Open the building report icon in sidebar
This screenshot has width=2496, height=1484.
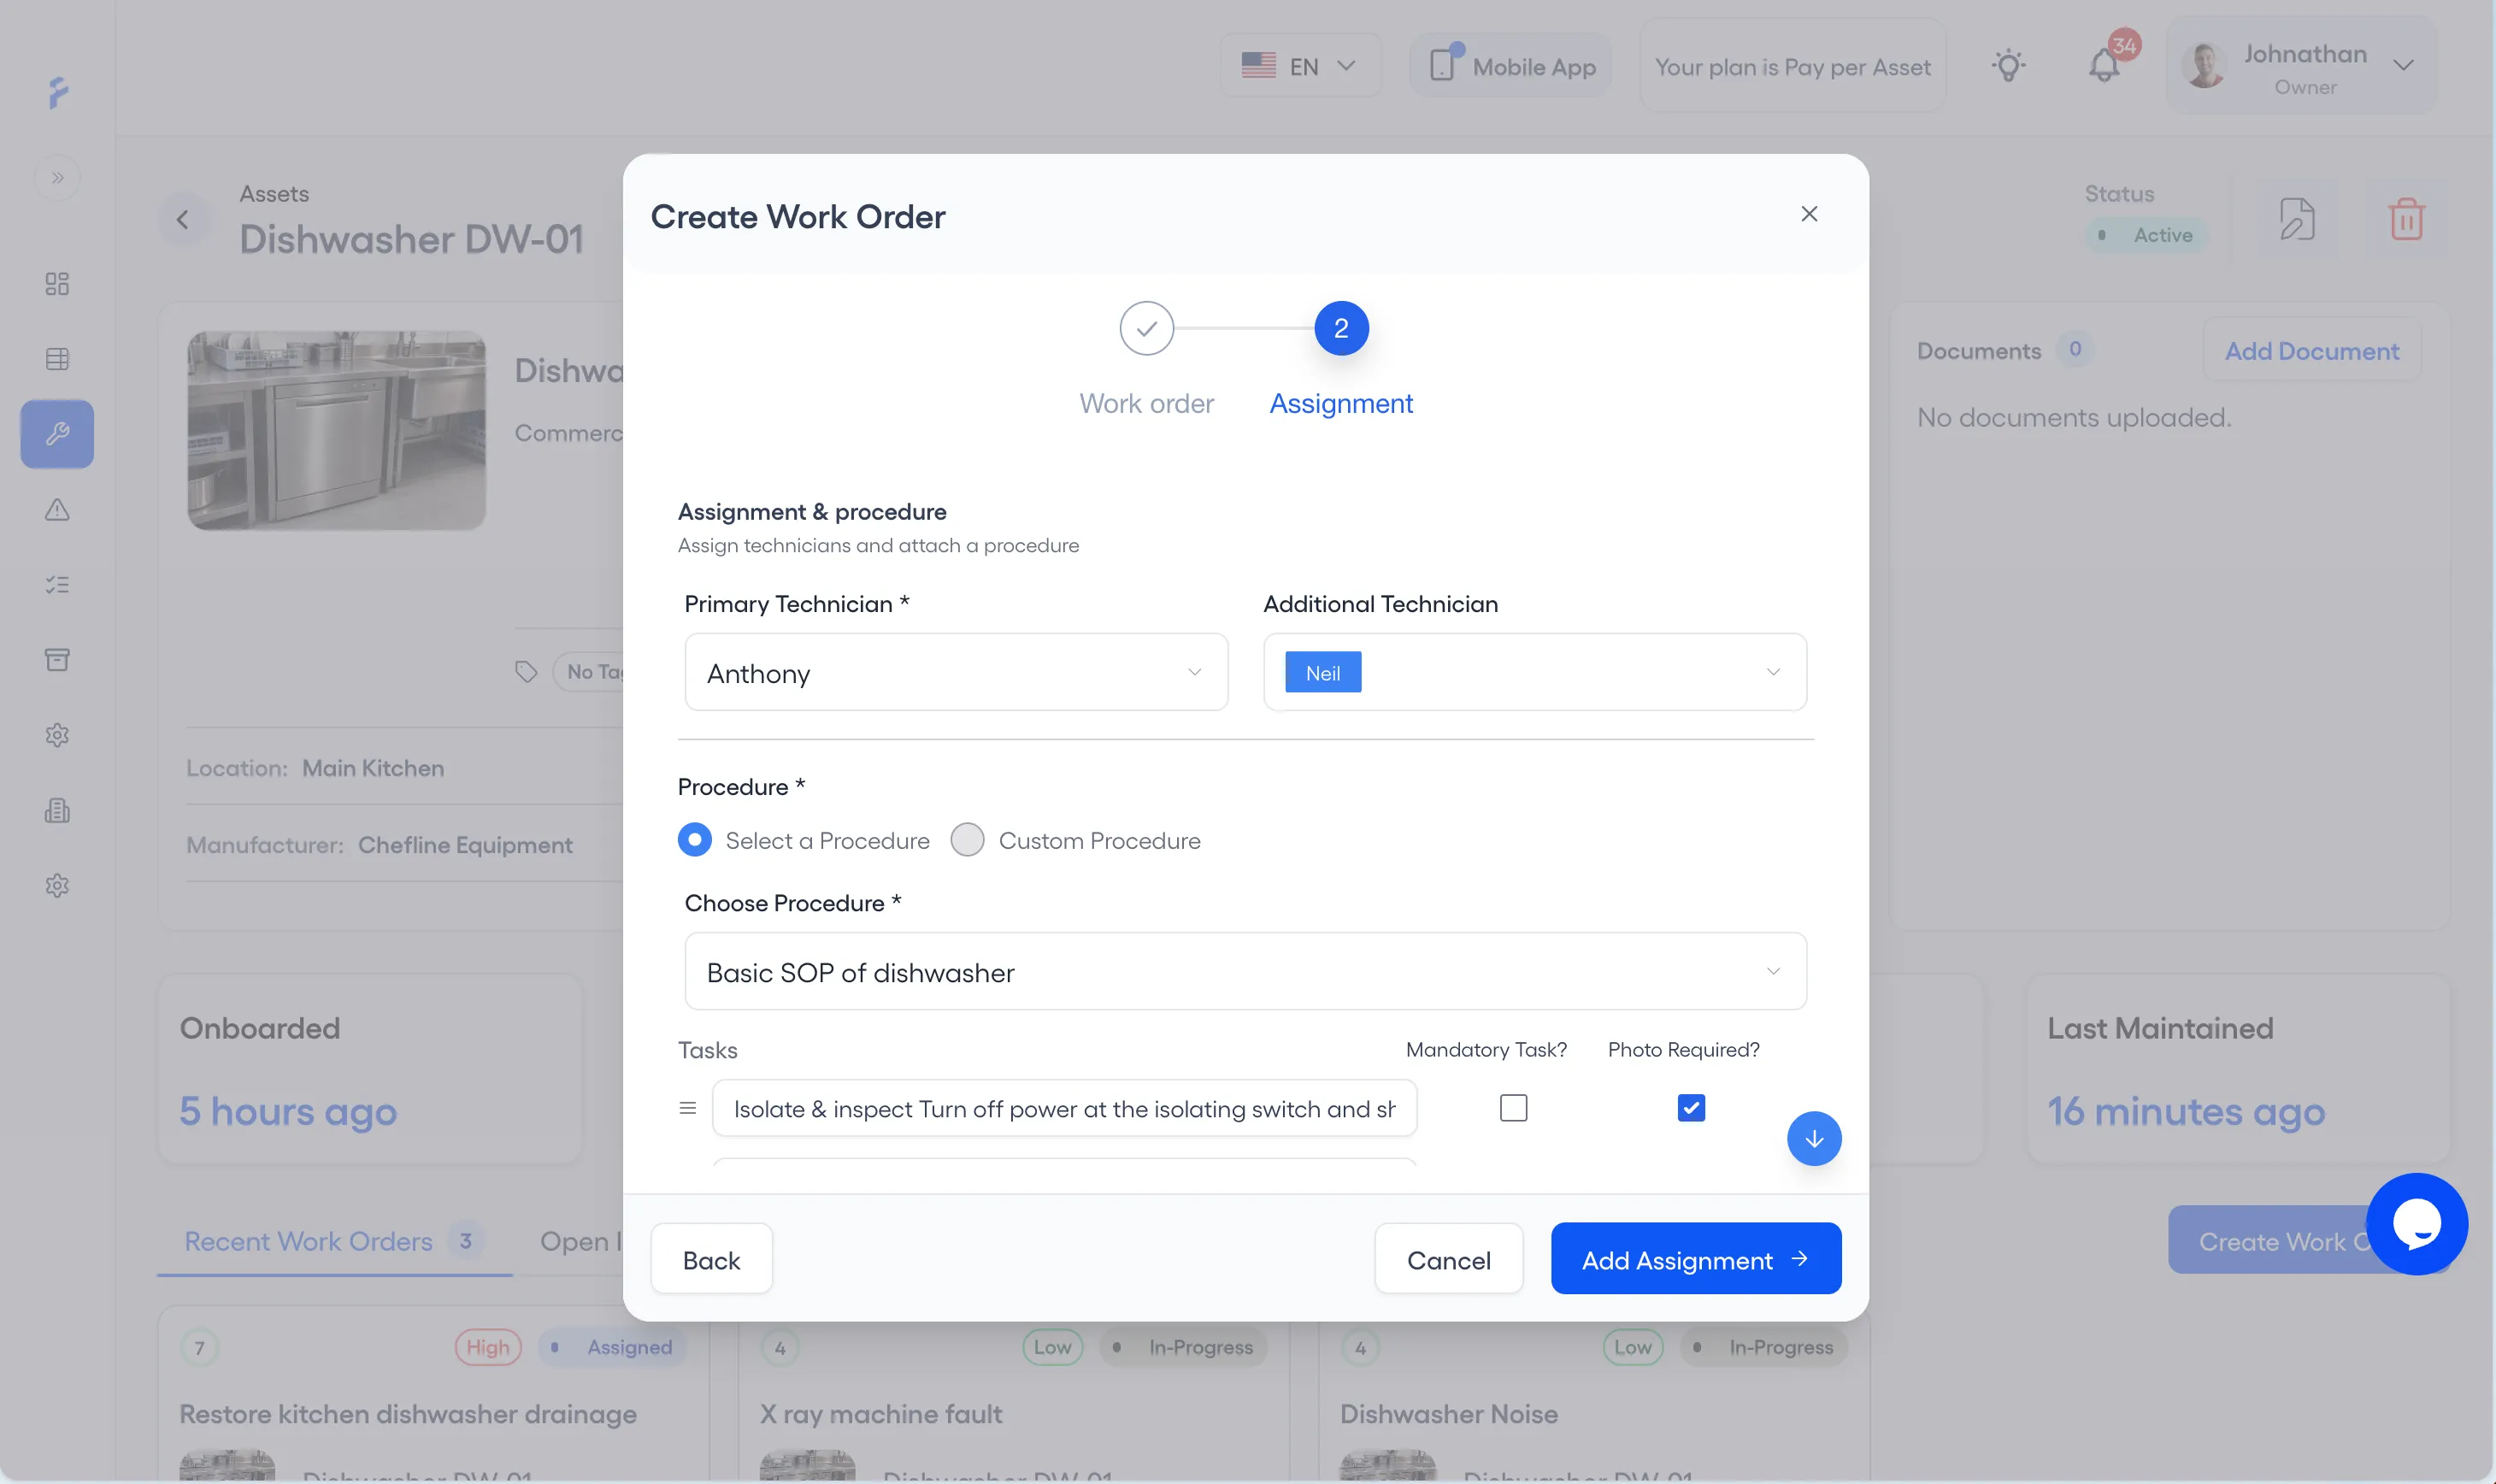[x=57, y=811]
